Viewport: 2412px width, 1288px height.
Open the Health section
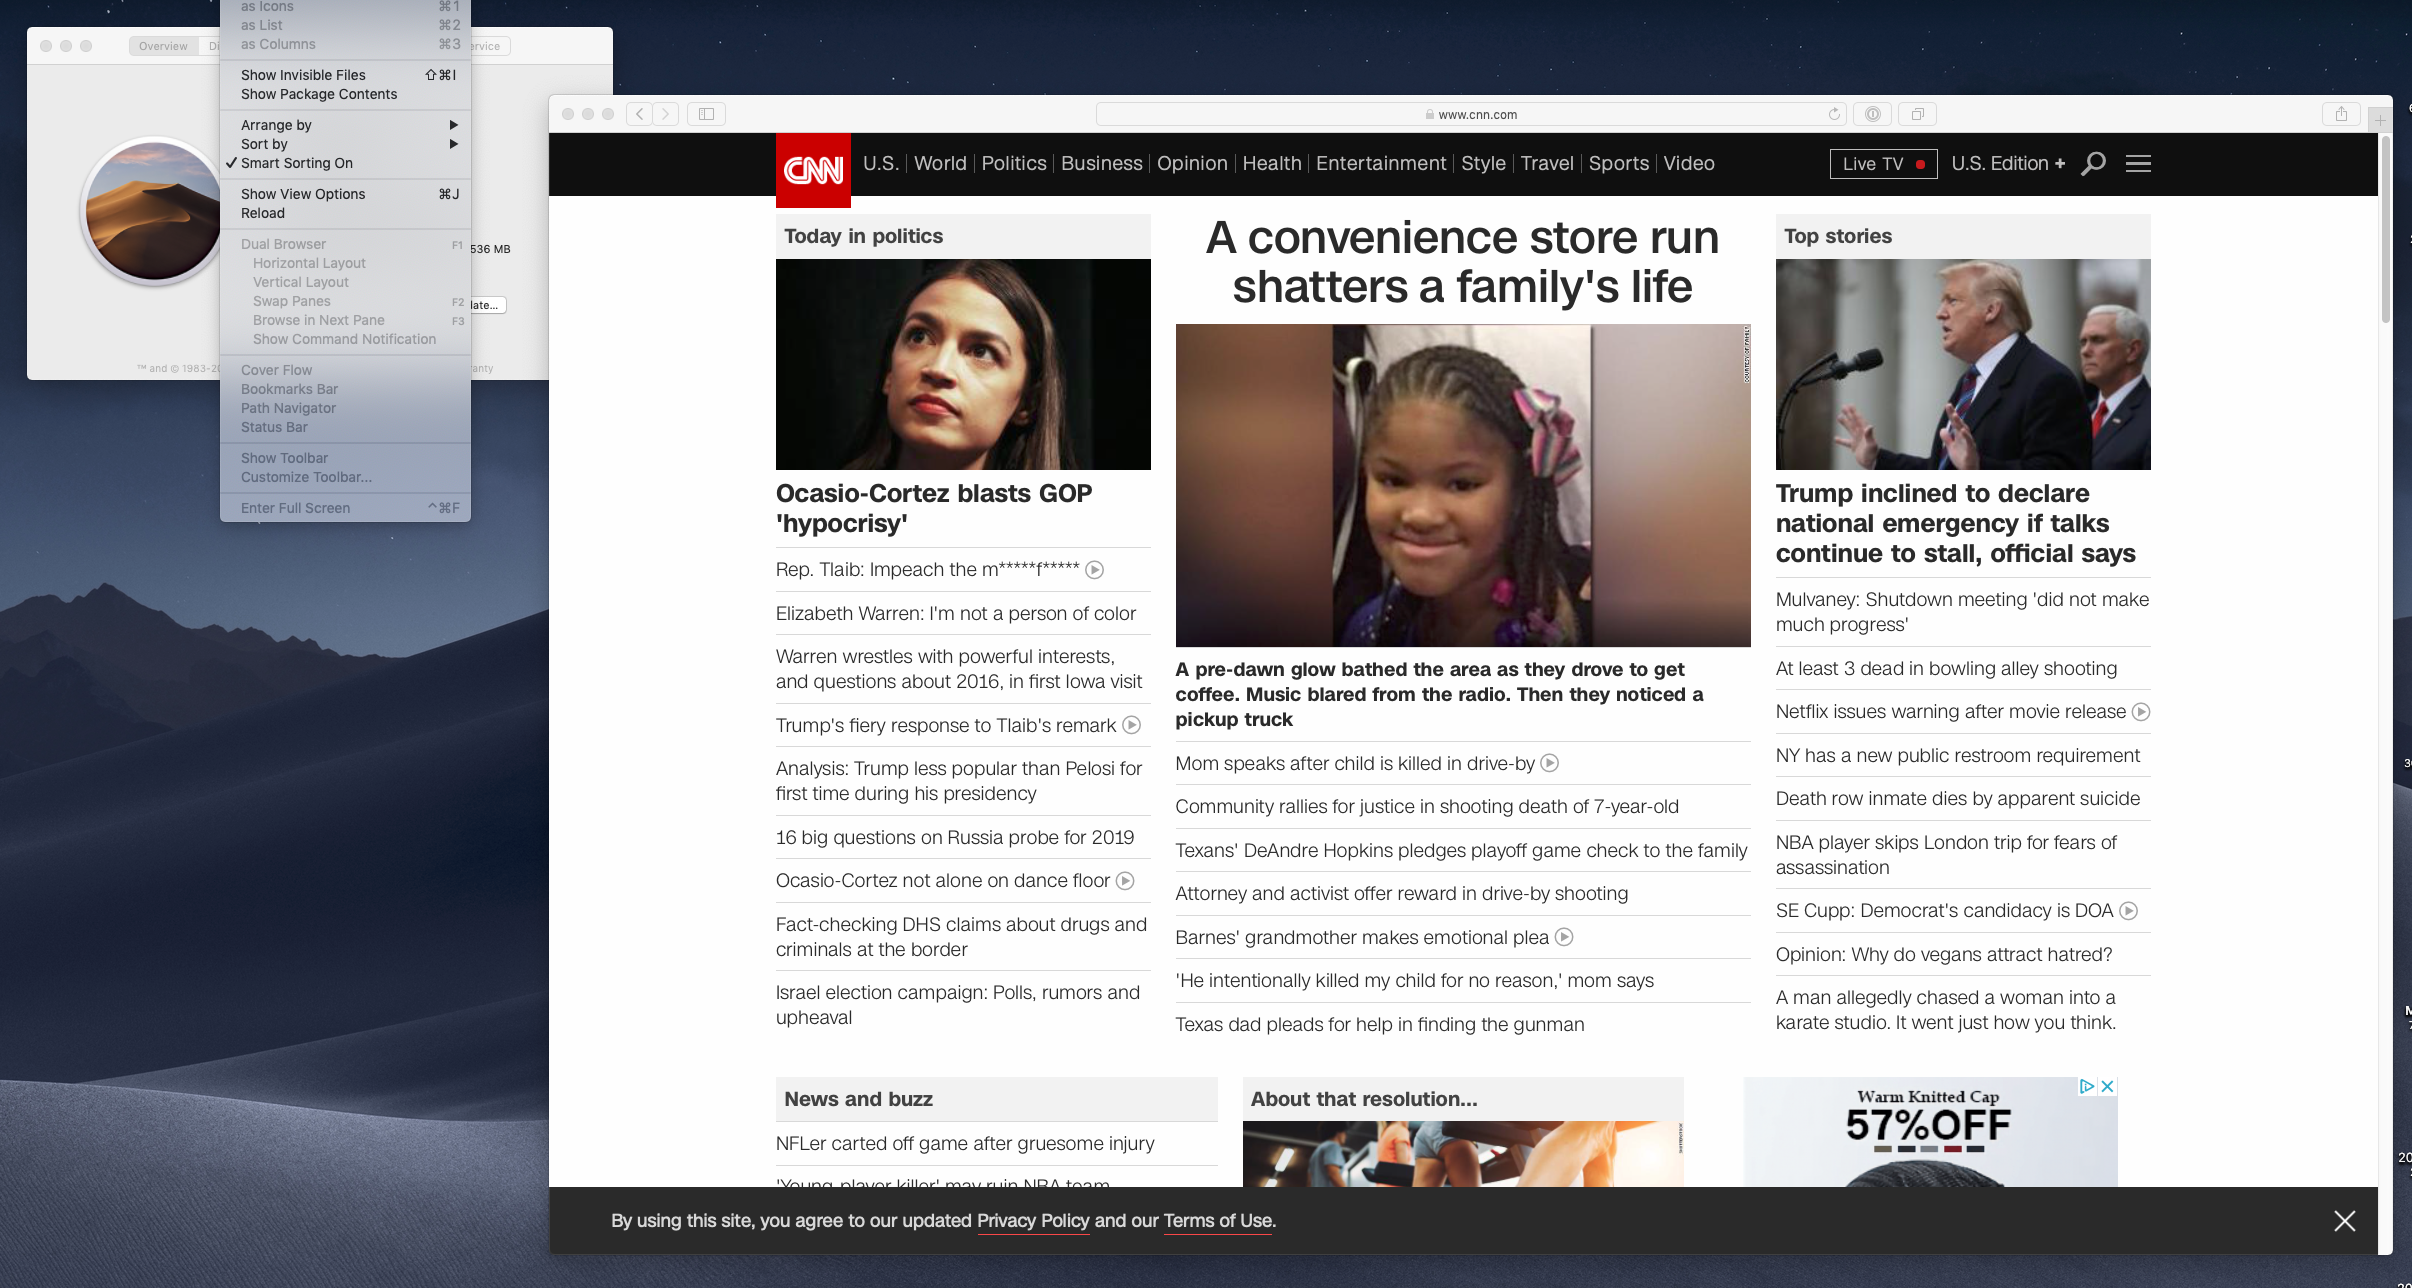[x=1272, y=163]
